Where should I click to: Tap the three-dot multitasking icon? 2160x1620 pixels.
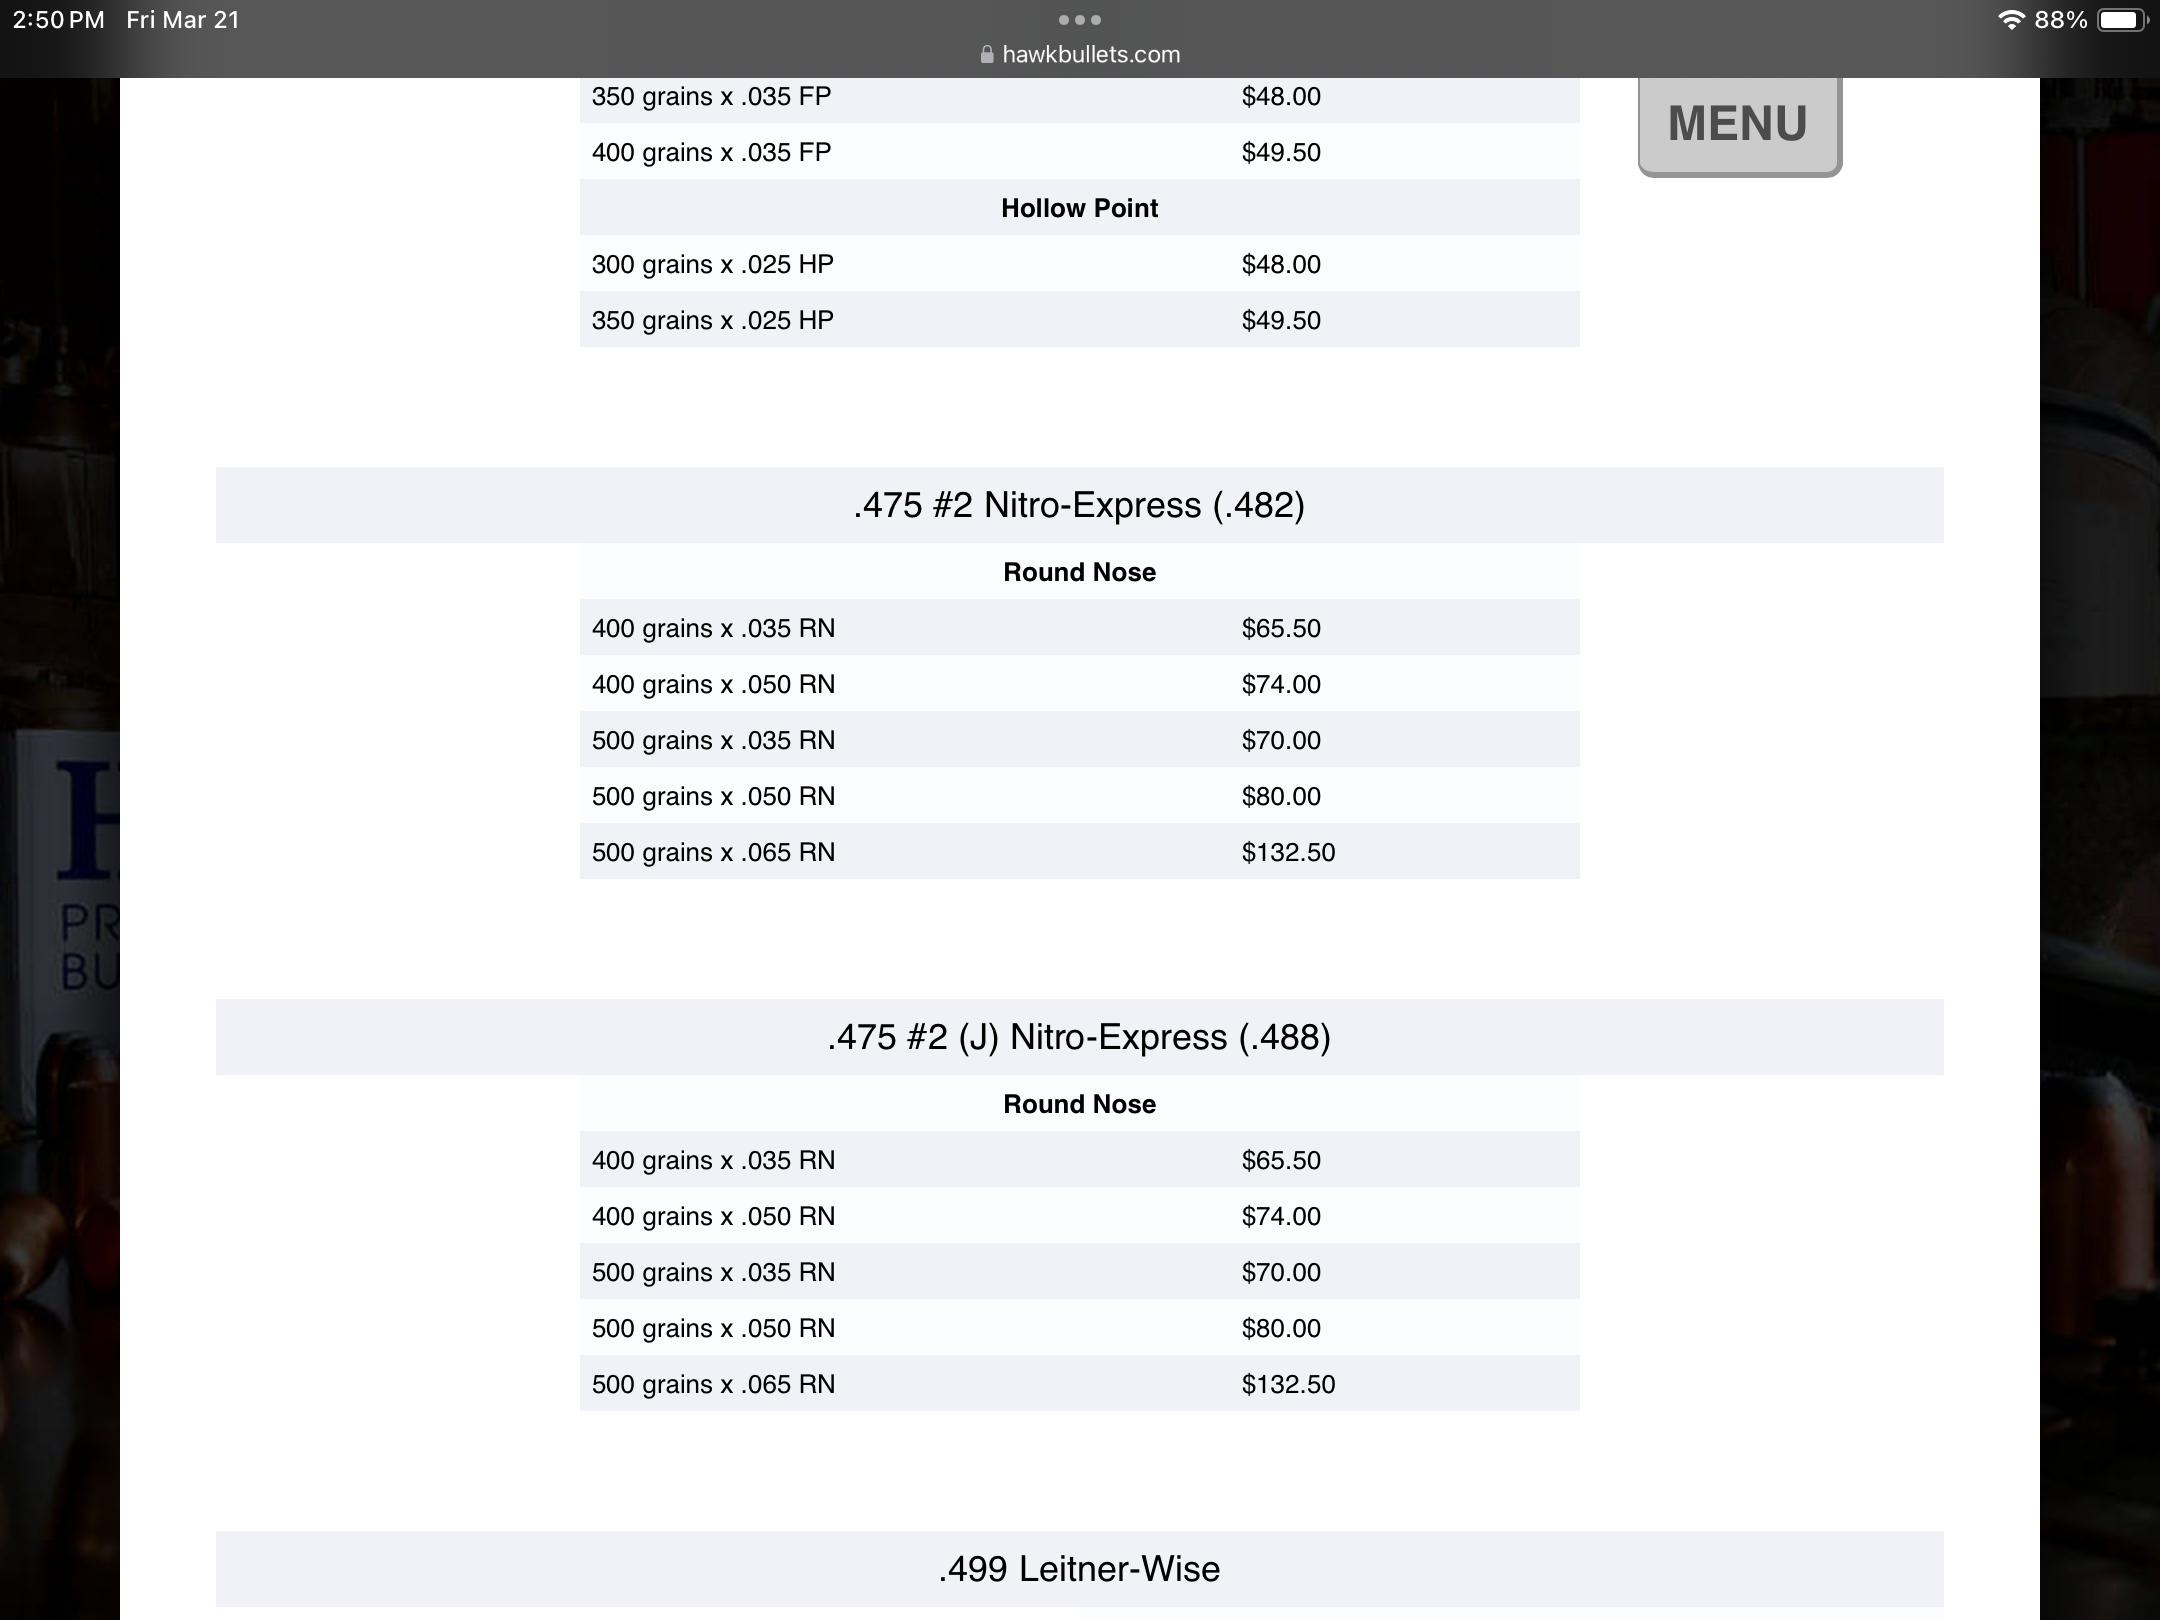coord(1079,20)
